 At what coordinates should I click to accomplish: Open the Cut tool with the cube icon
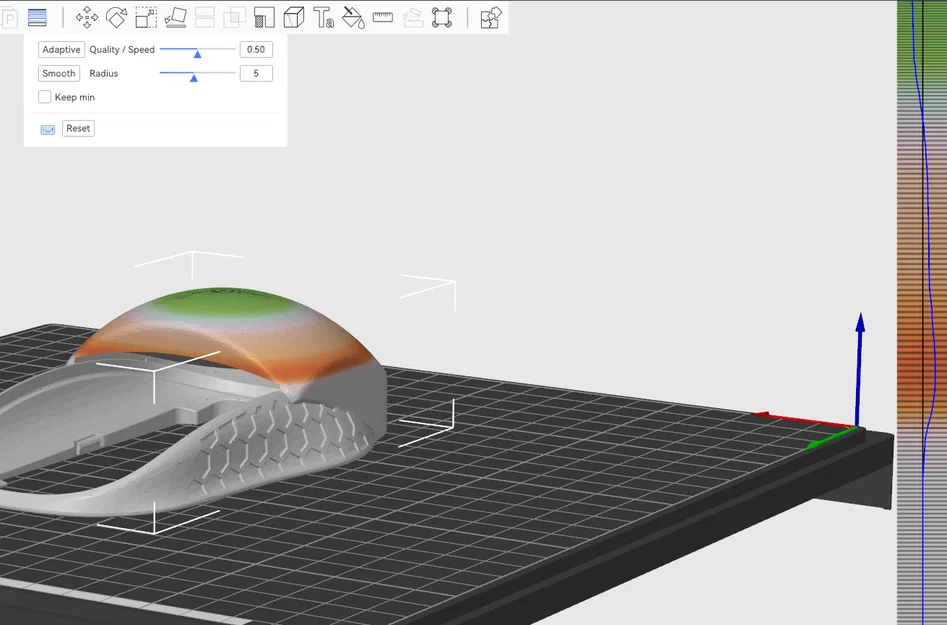click(294, 17)
